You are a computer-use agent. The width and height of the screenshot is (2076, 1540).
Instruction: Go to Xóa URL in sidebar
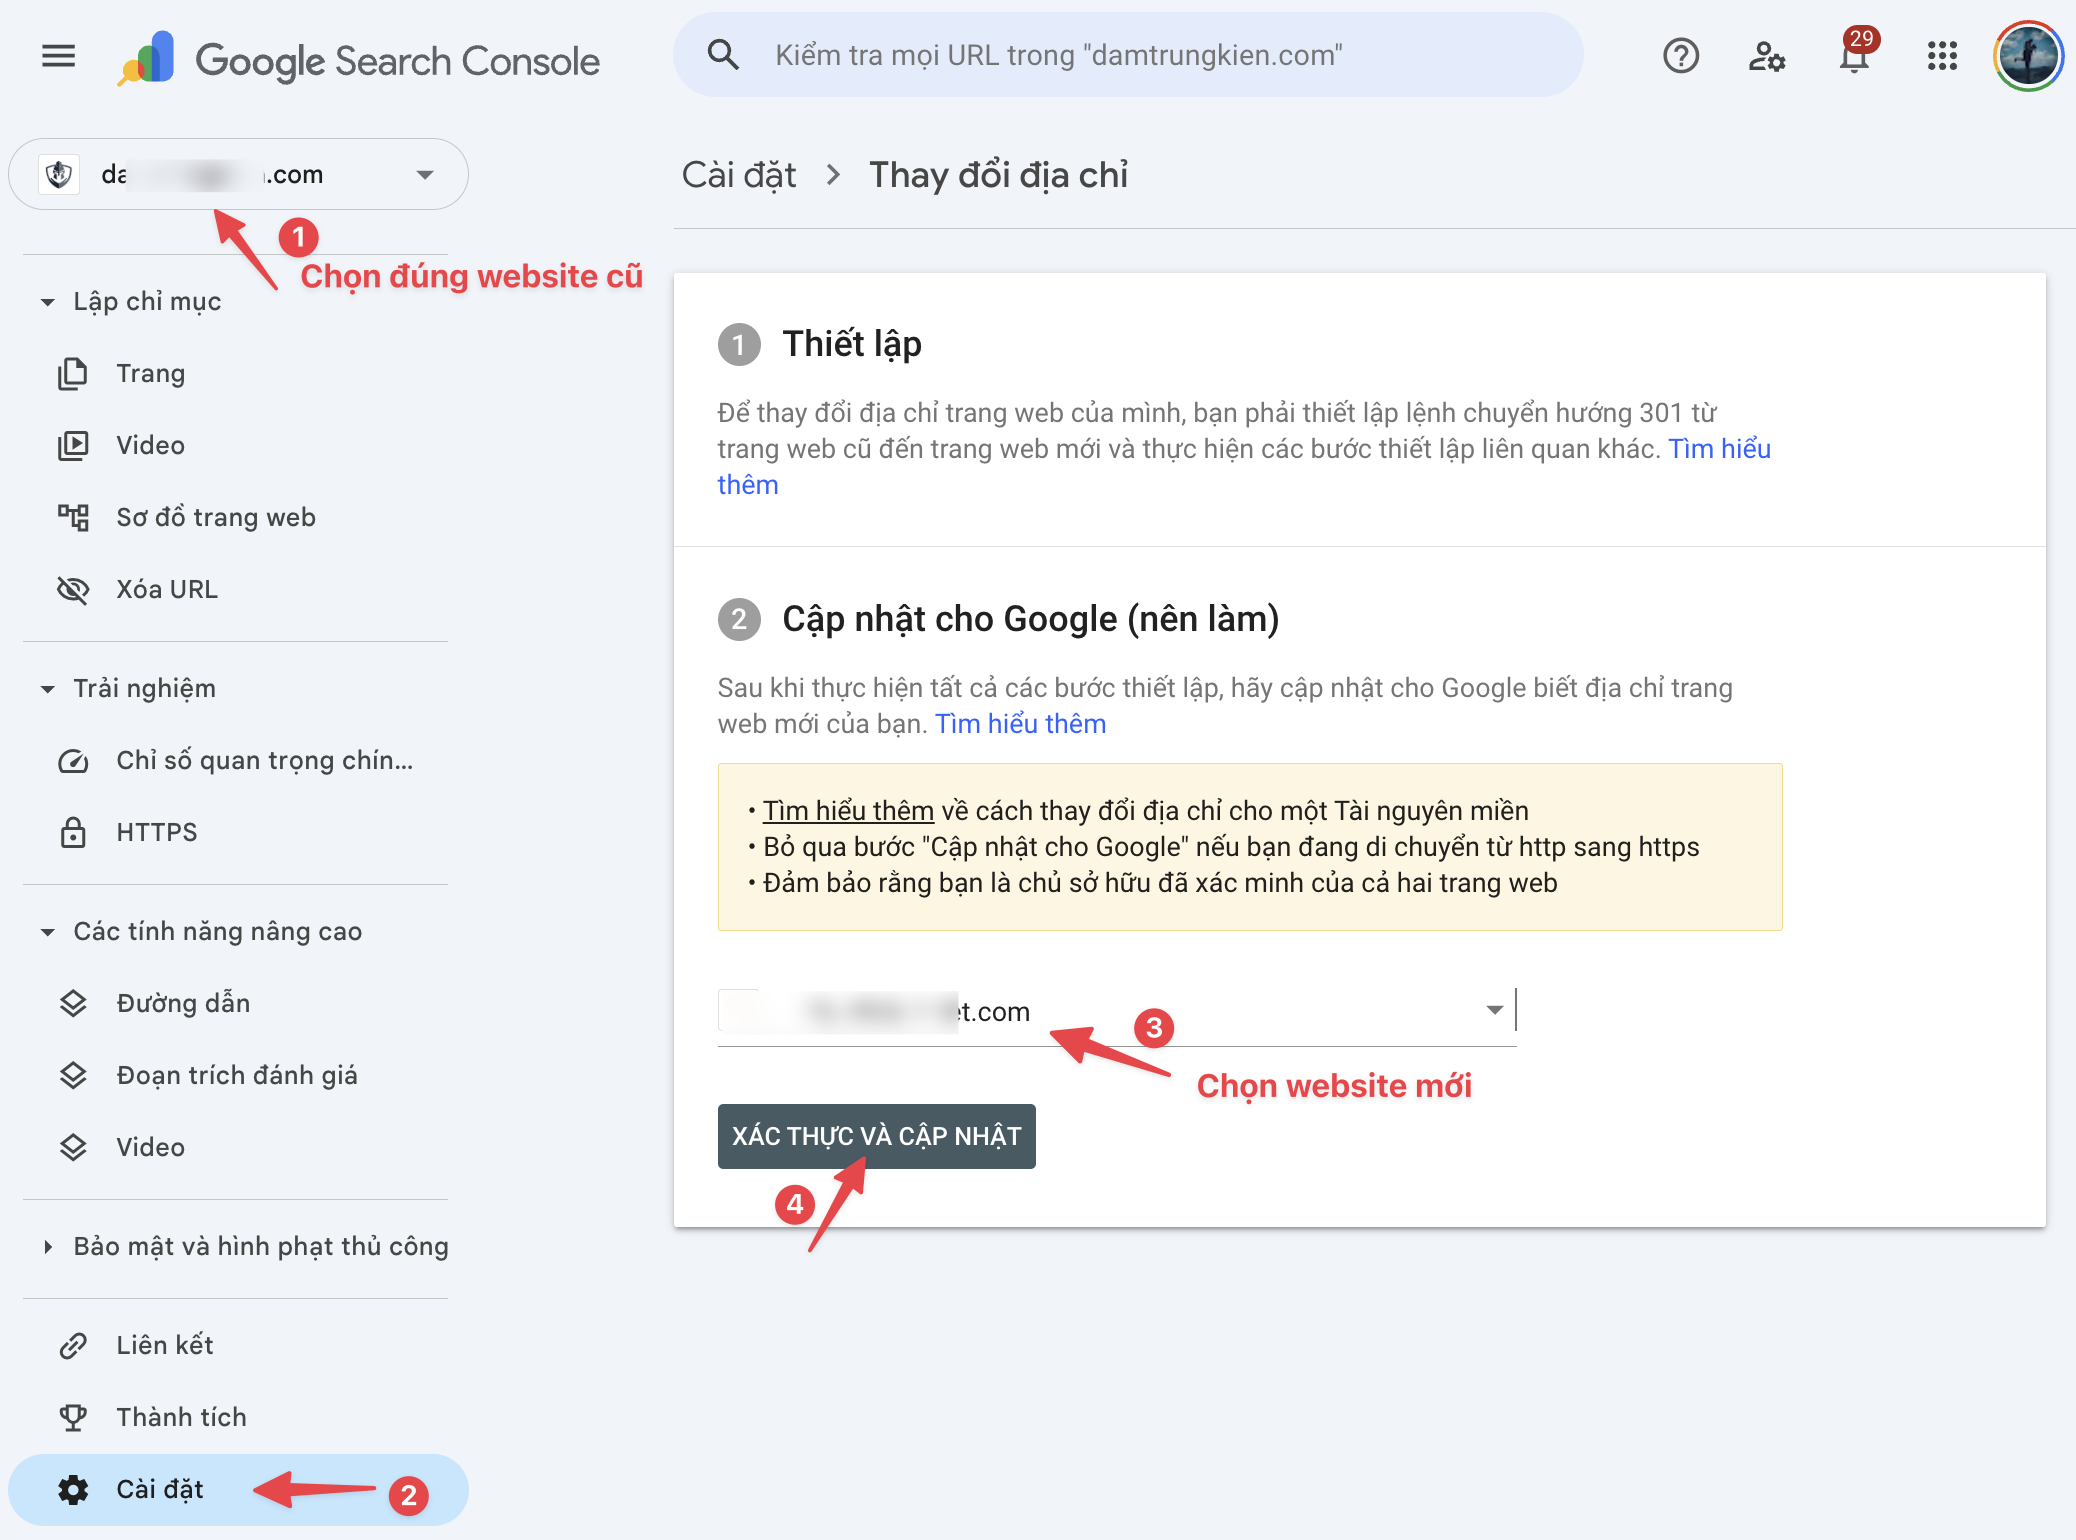[166, 589]
